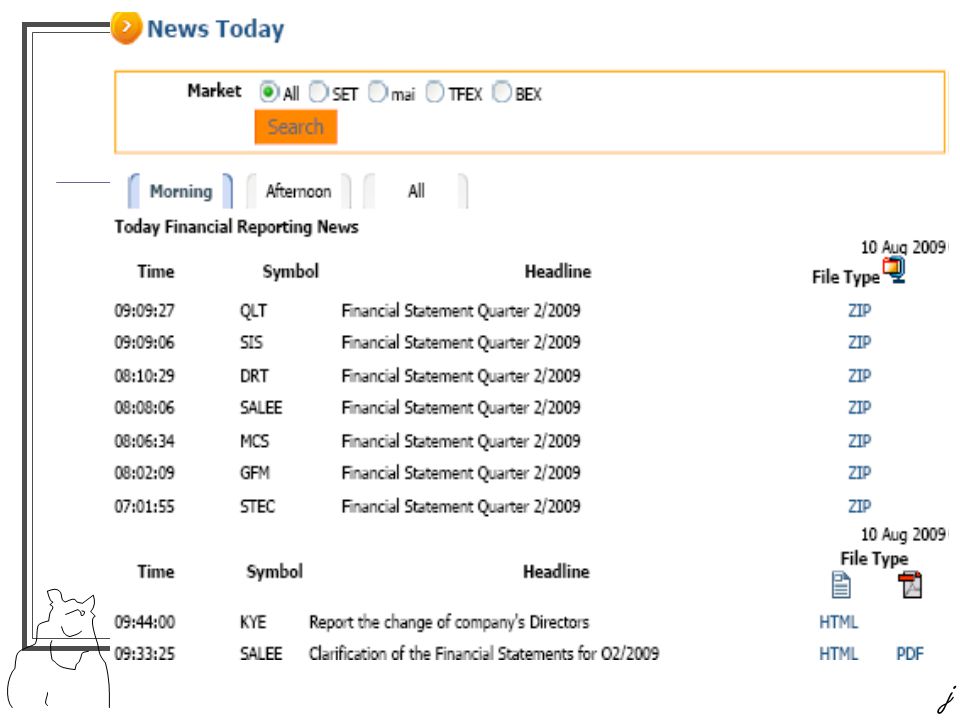Open the ZIP file for QLT

point(859,310)
